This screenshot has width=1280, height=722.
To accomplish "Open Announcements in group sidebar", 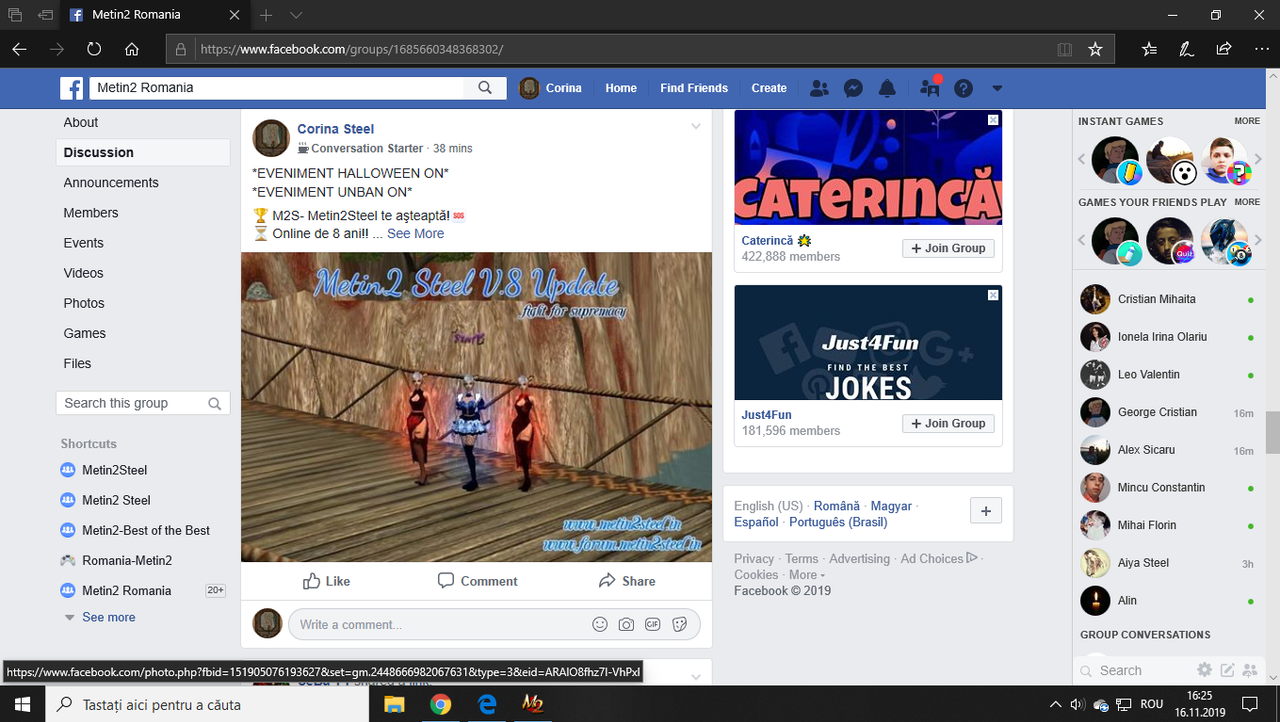I will coord(111,182).
